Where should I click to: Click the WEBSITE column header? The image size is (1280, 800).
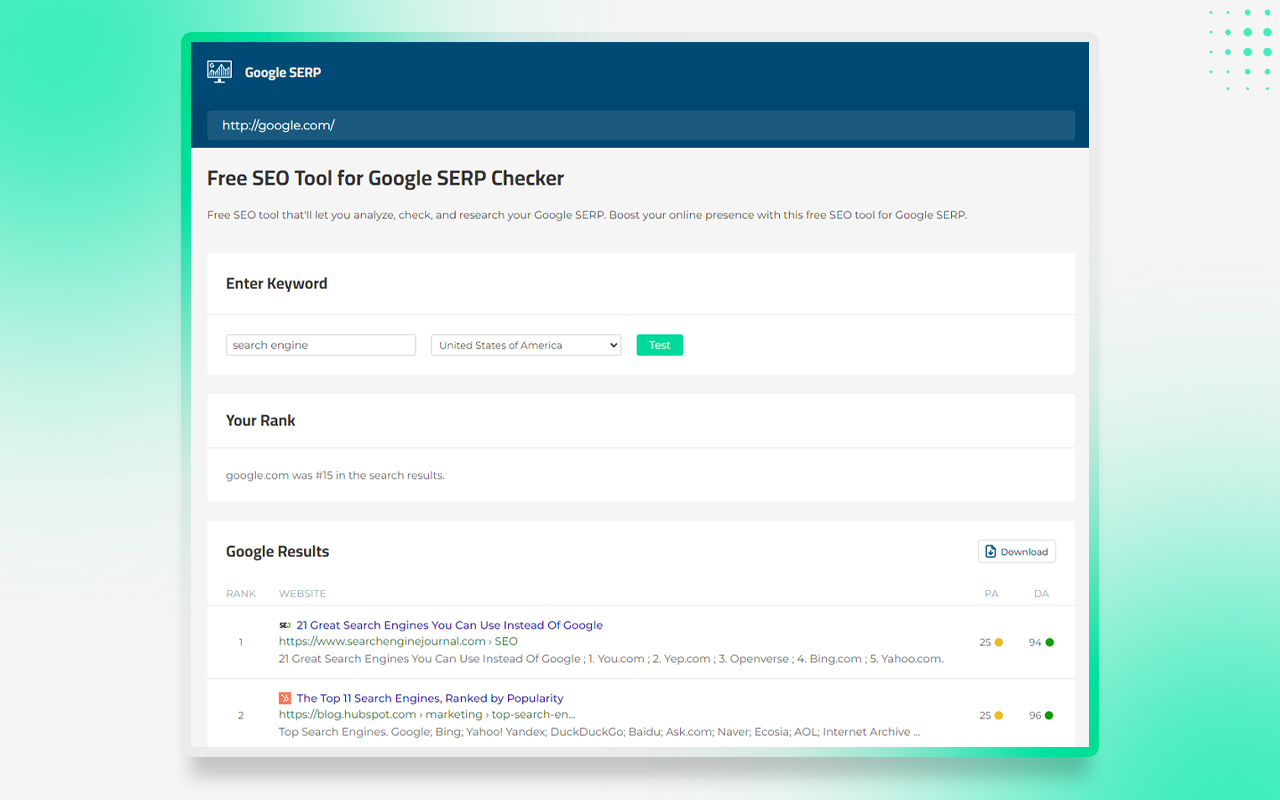pos(303,594)
